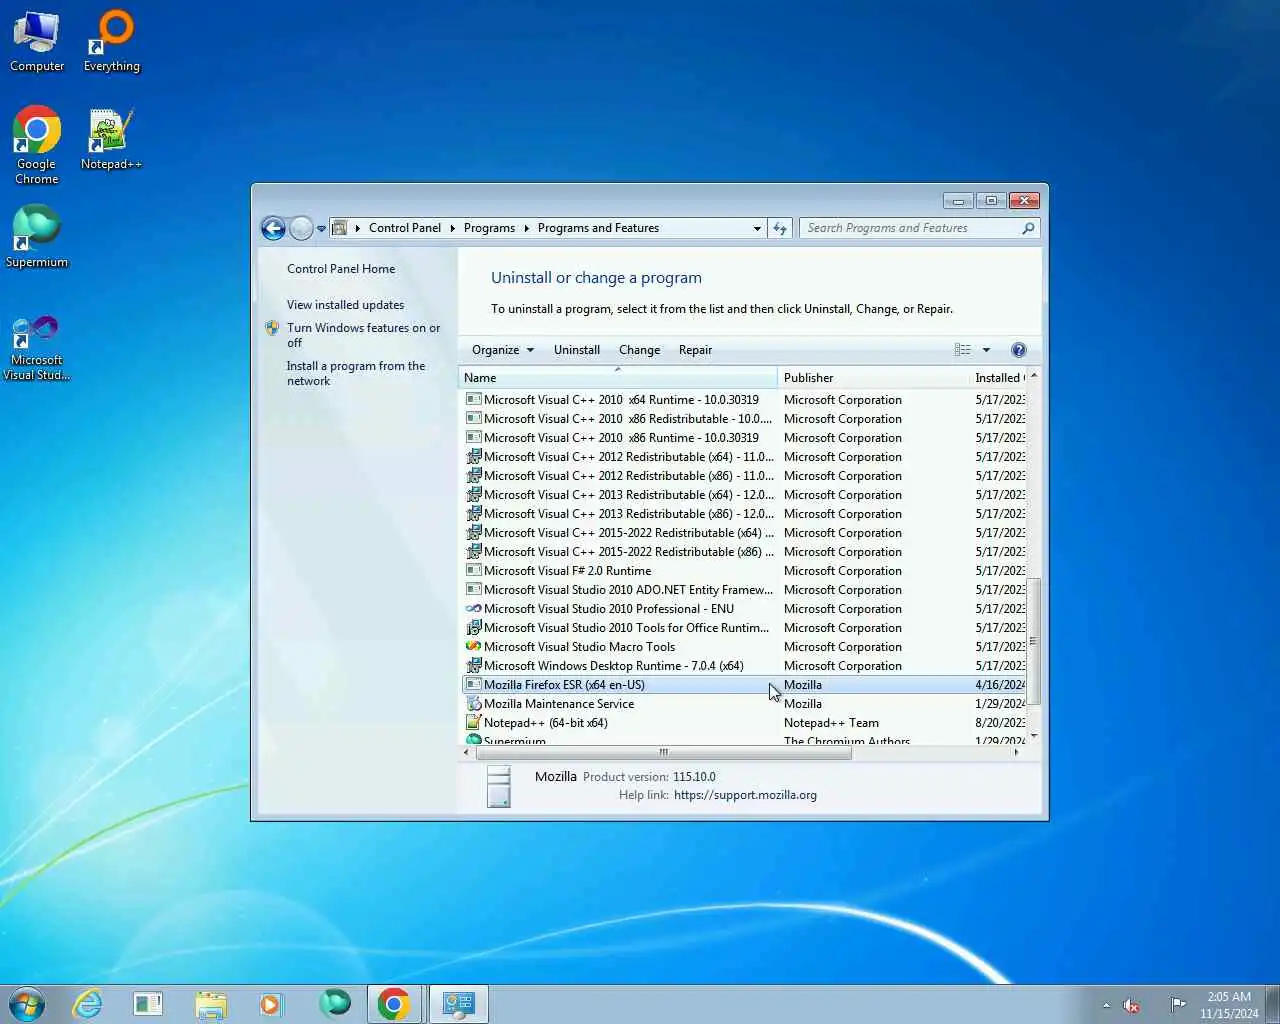Open the recent pages dropdown arrow
Screen dimensions: 1280x1024
pyautogui.click(x=321, y=228)
